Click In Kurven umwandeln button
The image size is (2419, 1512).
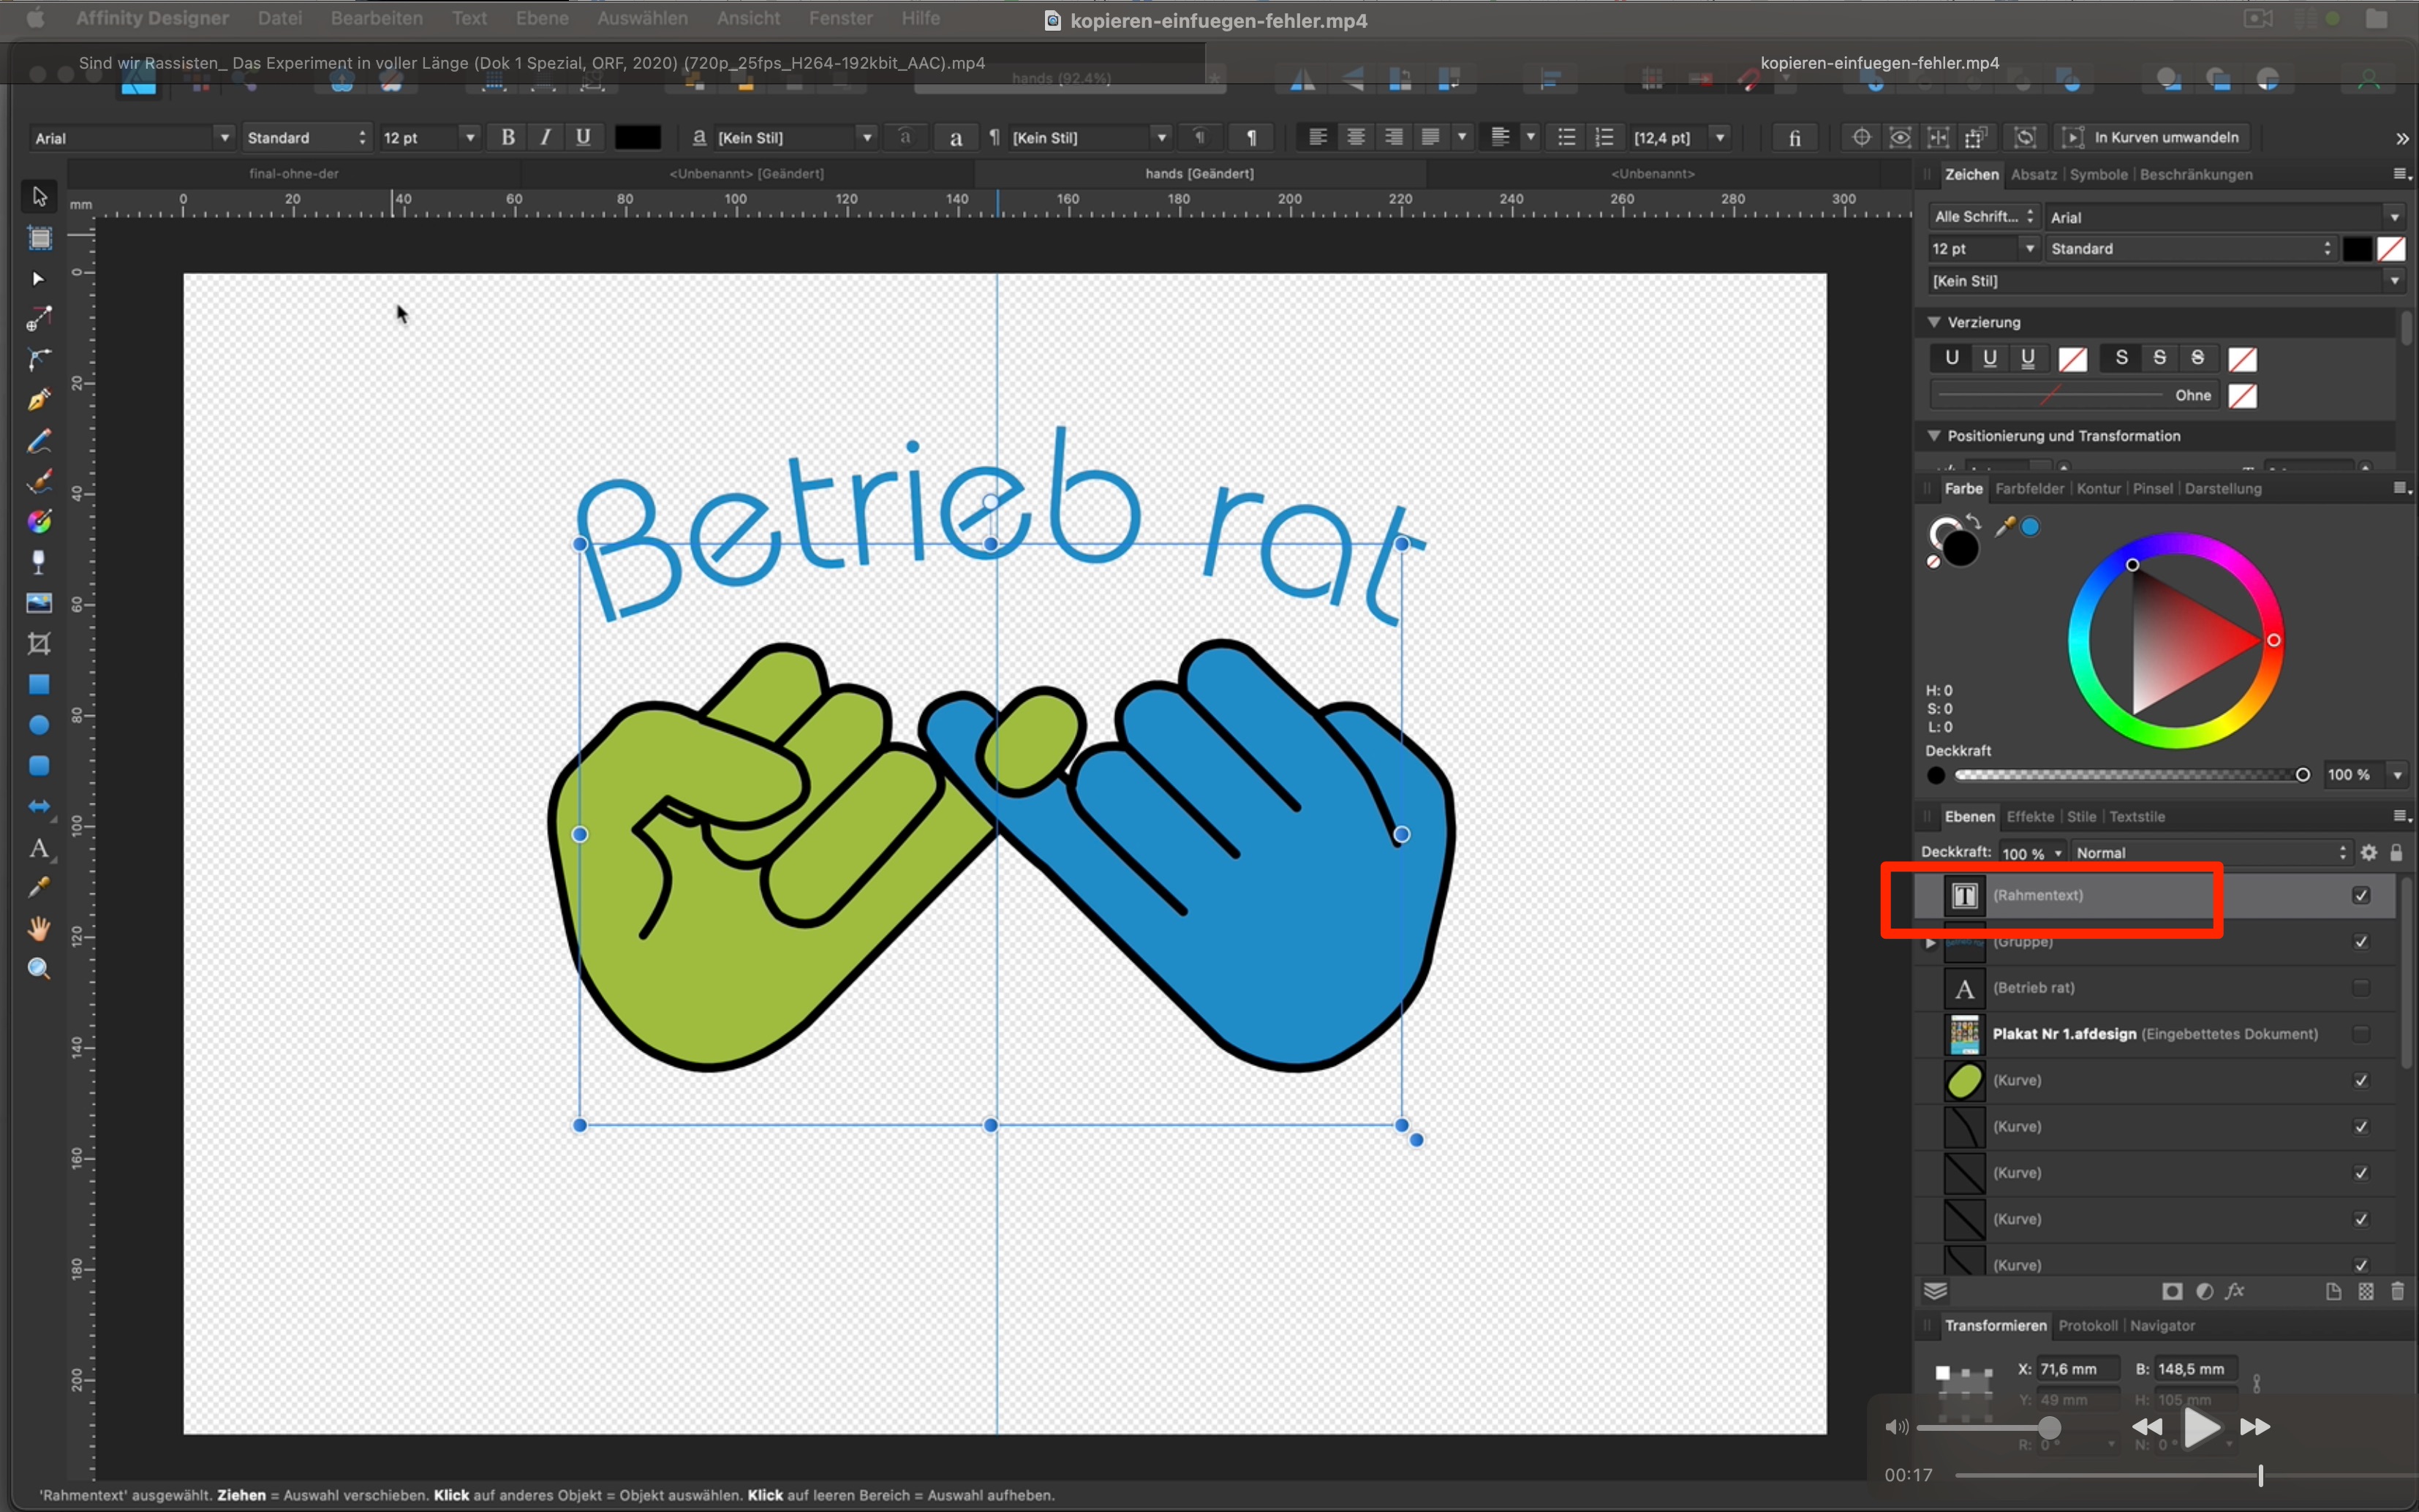point(2153,137)
